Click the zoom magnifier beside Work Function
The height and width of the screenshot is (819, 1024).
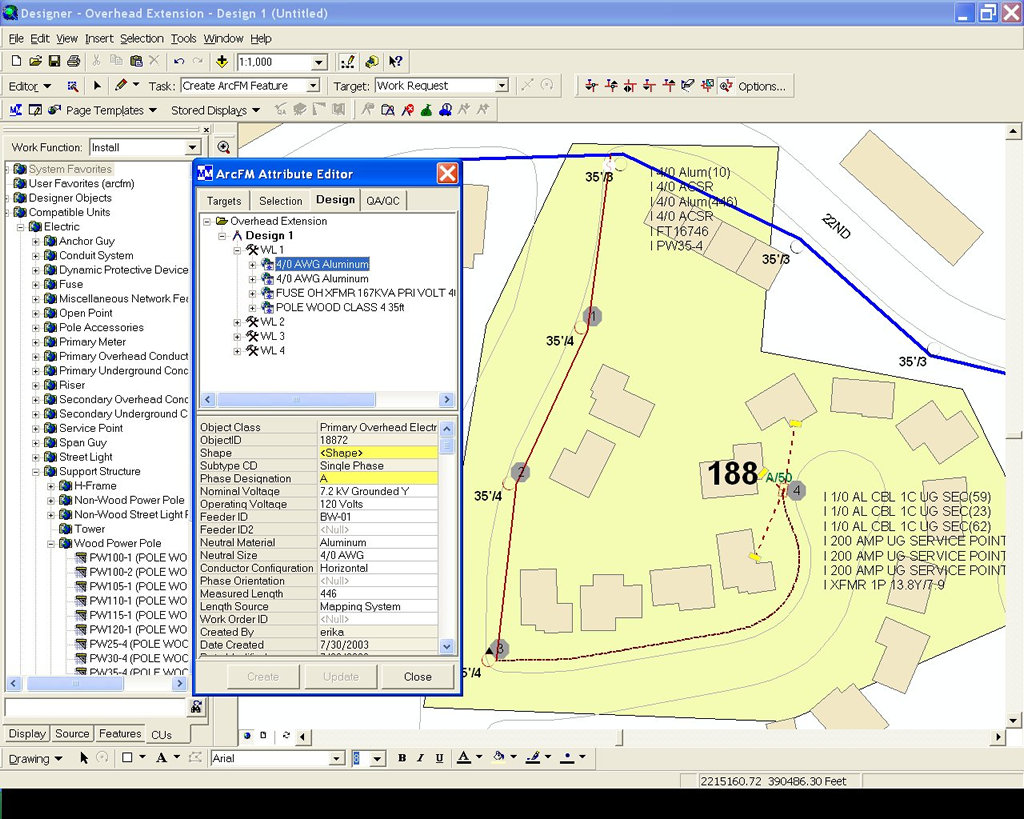(x=223, y=147)
